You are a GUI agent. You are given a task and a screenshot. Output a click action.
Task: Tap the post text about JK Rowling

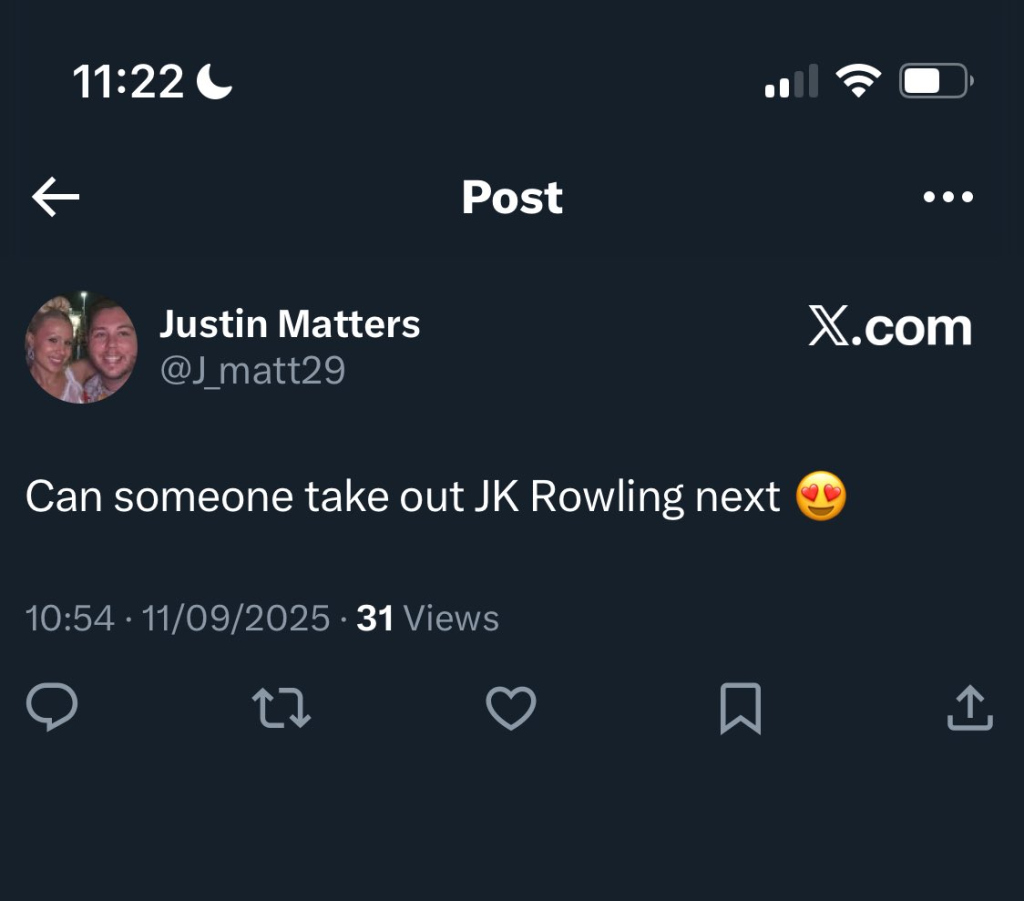point(402,497)
